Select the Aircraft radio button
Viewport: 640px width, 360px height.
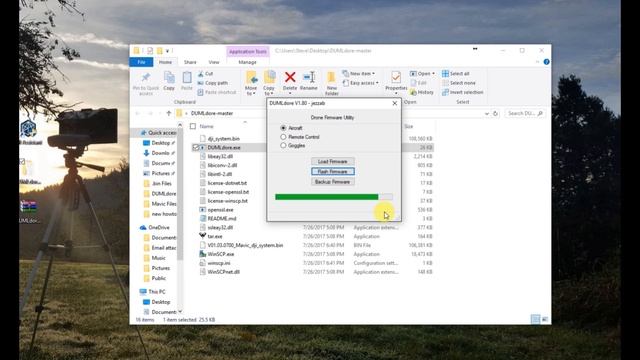(283, 128)
